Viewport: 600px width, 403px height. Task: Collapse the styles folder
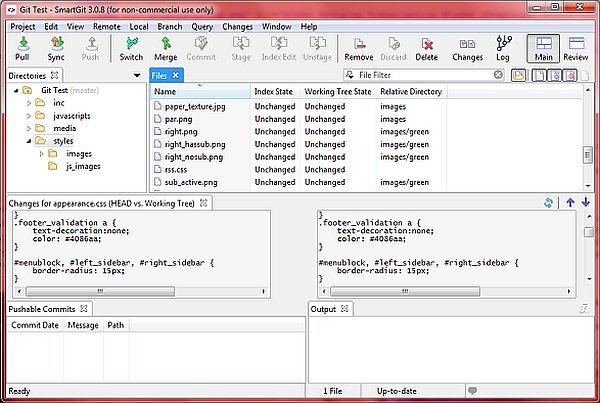(29, 141)
